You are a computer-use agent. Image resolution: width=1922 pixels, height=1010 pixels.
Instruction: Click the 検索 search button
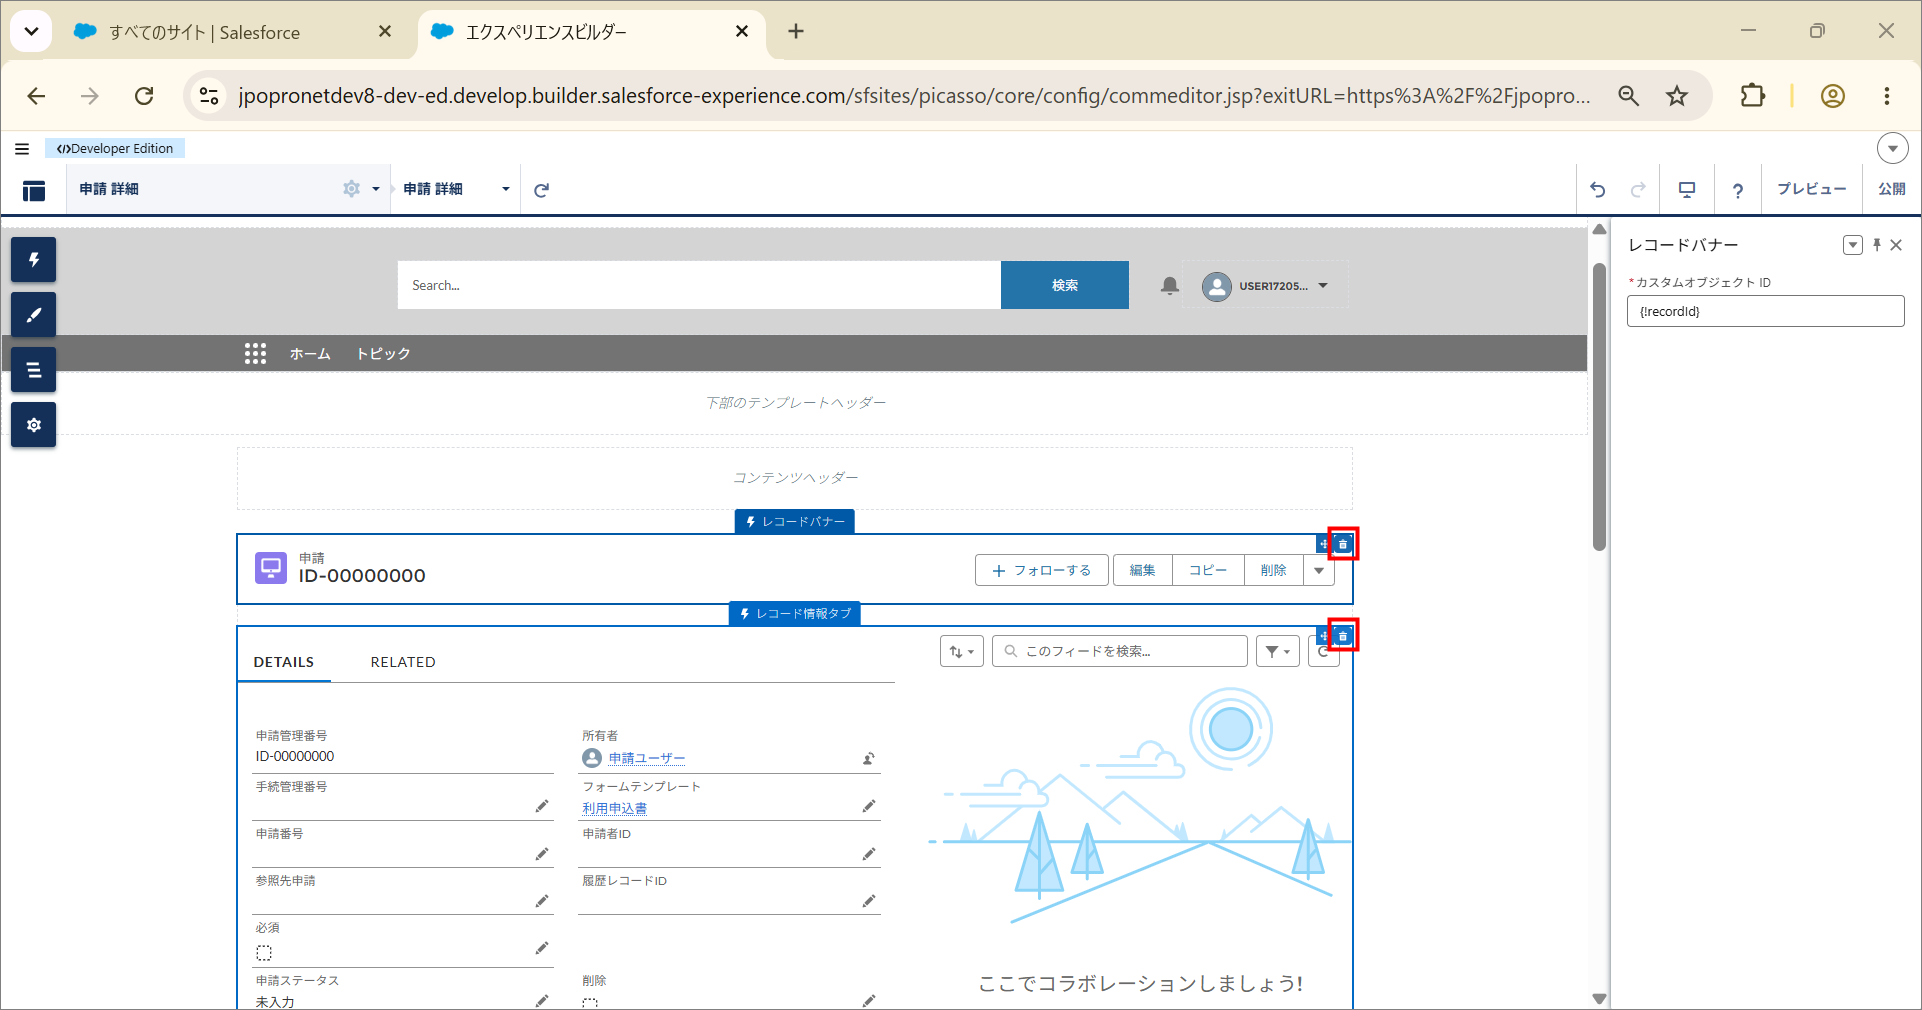tap(1065, 286)
